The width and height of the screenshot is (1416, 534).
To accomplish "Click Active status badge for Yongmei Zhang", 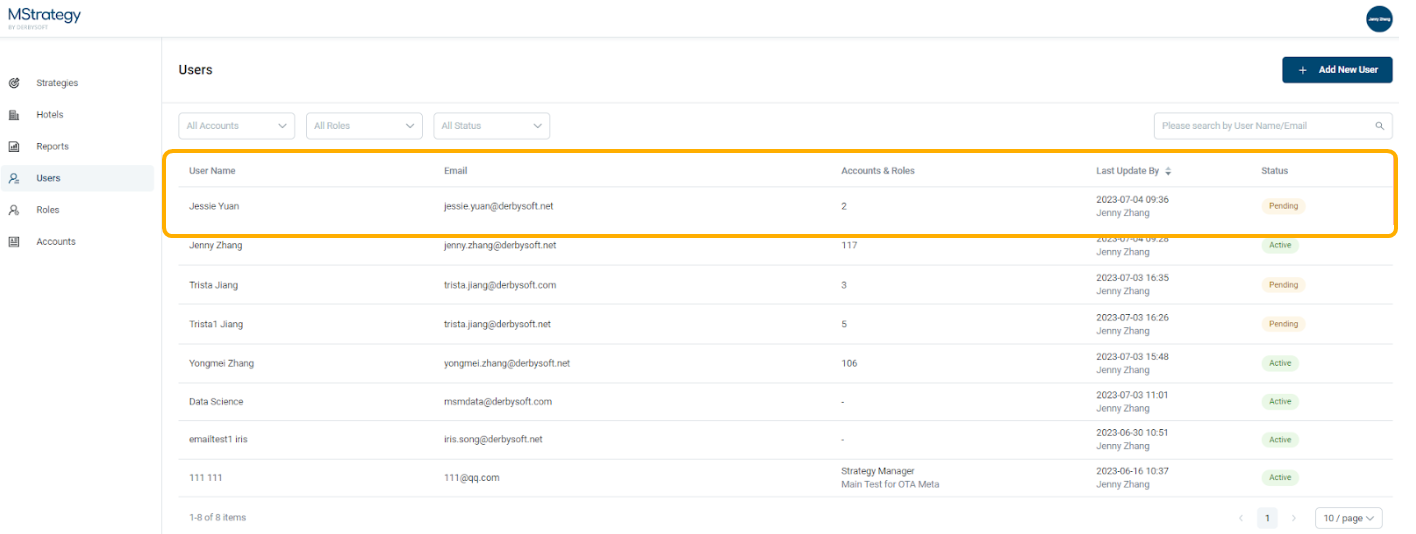I will pyautogui.click(x=1280, y=363).
